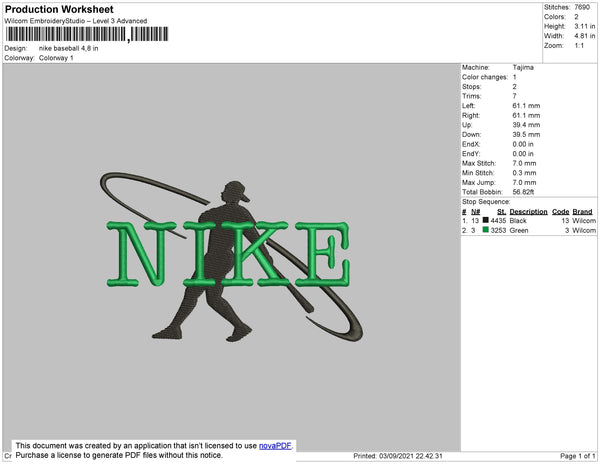The height and width of the screenshot is (464, 600).
Task: Click the 'Black' thread description
Action: (518, 221)
